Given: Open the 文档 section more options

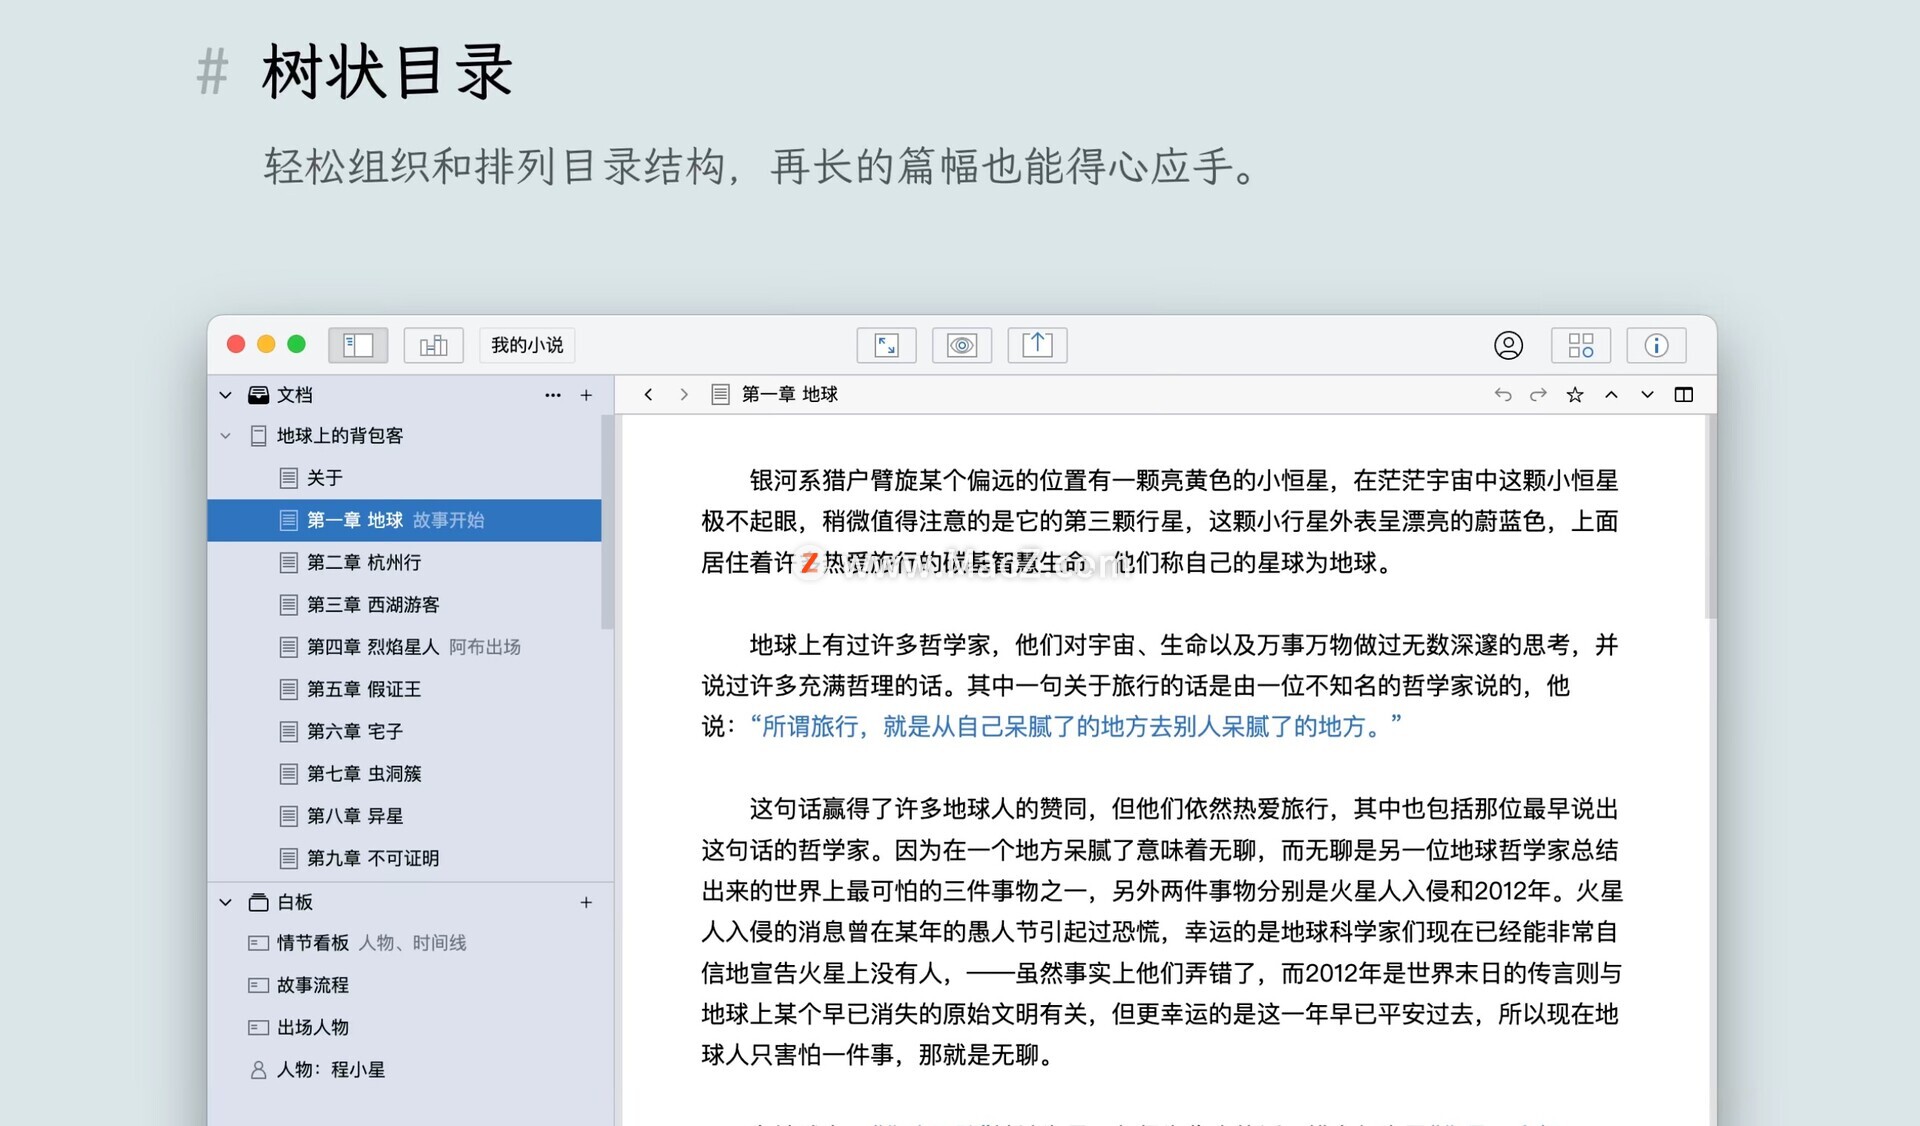Looking at the screenshot, I should pos(553,395).
